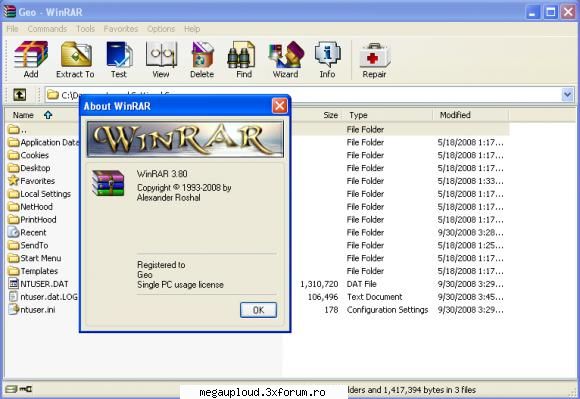Click the 9/30/2008 3:45 modified date
The image size is (580, 399).
(x=470, y=297)
